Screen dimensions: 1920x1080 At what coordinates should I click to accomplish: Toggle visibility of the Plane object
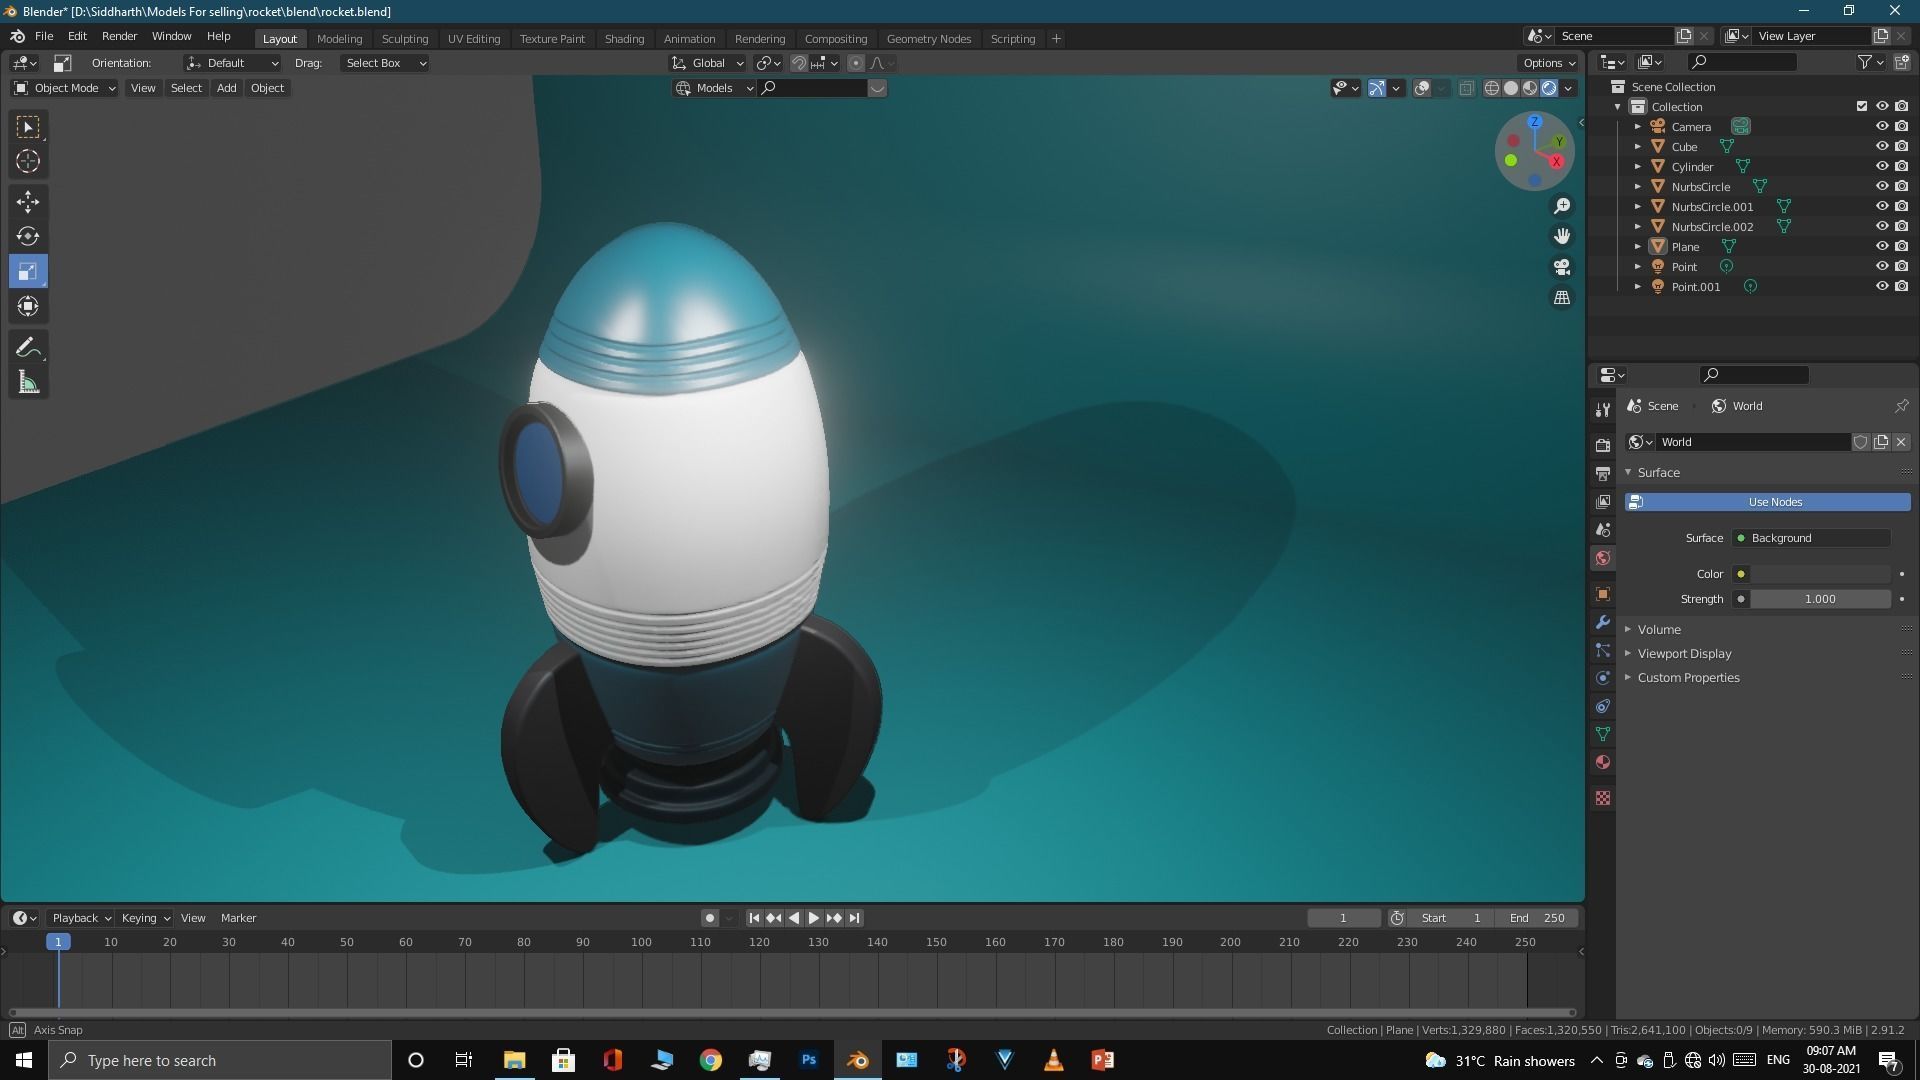point(1881,246)
